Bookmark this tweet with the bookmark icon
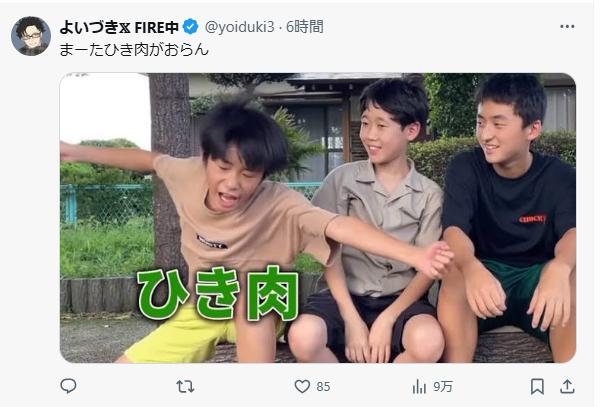 [x=537, y=386]
